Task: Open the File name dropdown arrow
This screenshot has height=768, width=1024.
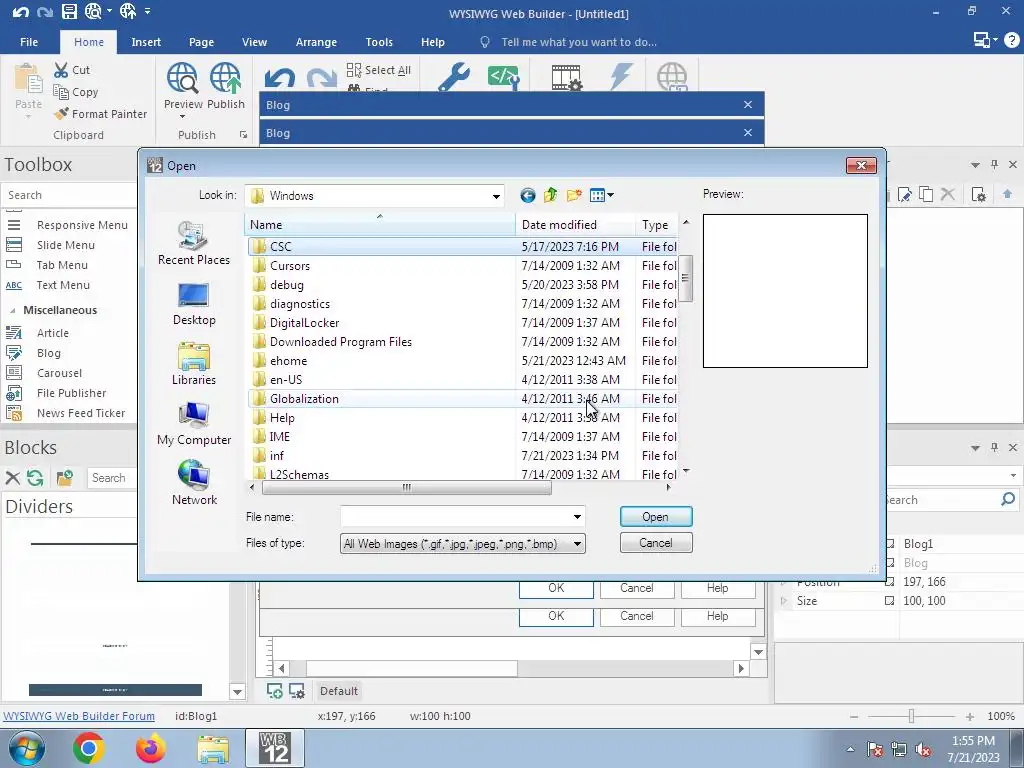Action: pyautogui.click(x=577, y=517)
